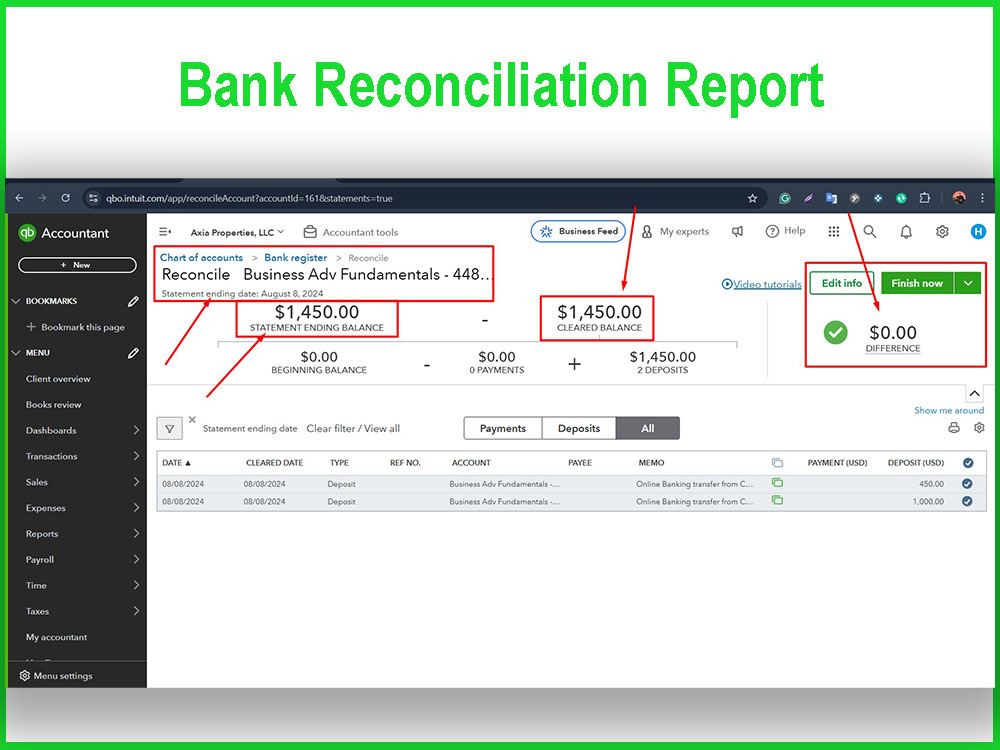The width and height of the screenshot is (1000, 750).
Task: Uncheck the cleared mark for 450.00 deposit
Action: coord(967,483)
